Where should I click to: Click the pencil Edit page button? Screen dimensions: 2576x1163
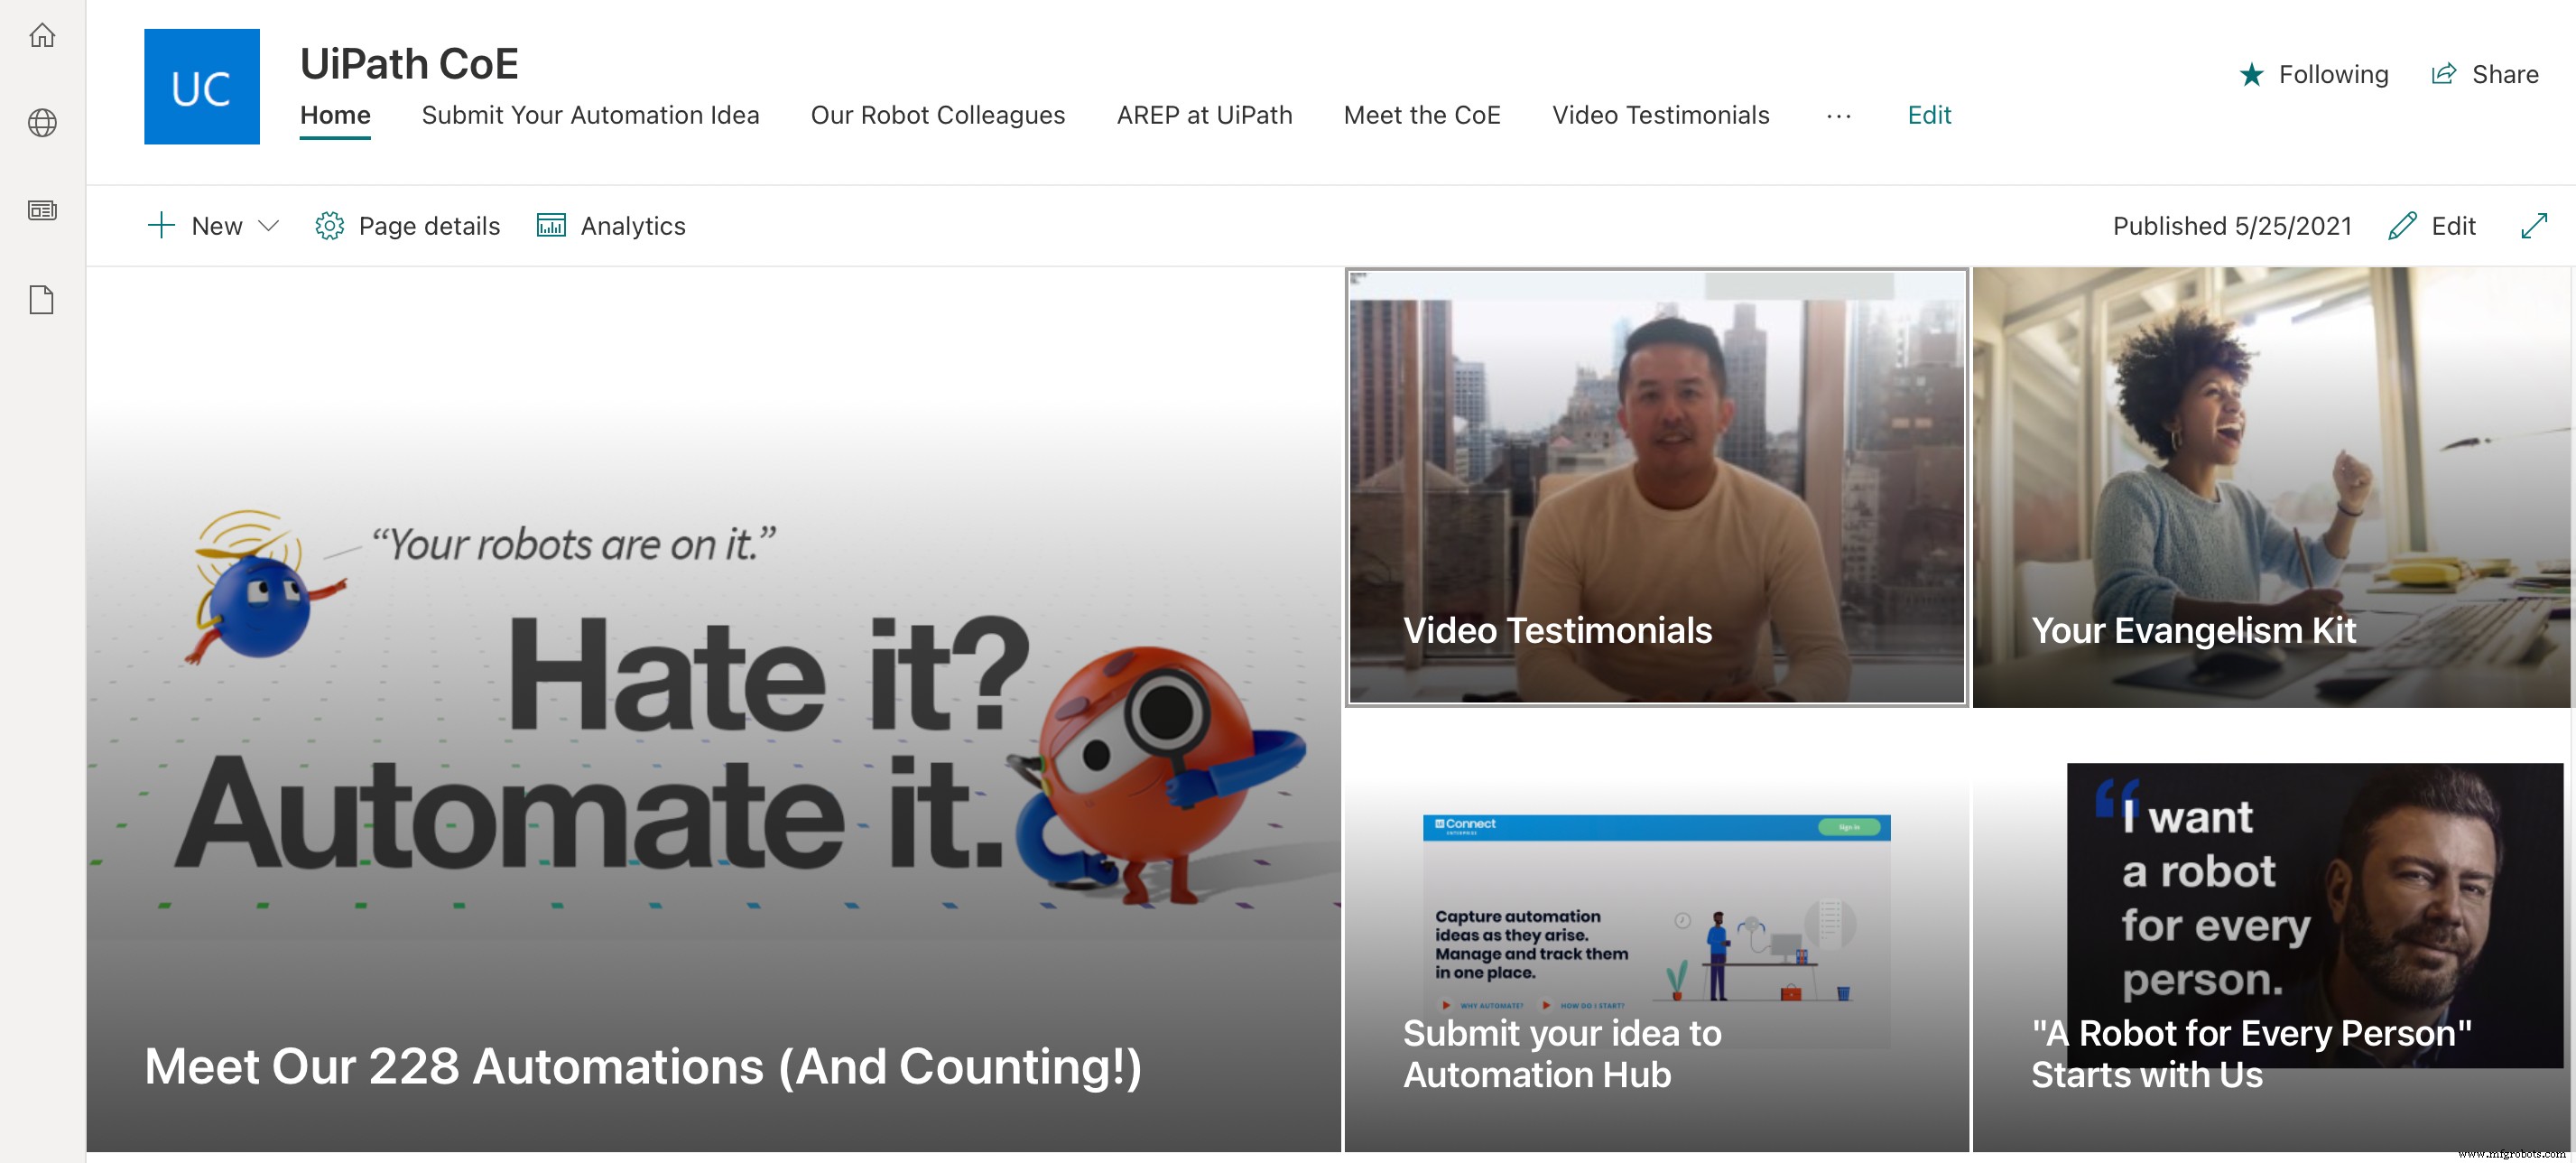coord(2432,226)
